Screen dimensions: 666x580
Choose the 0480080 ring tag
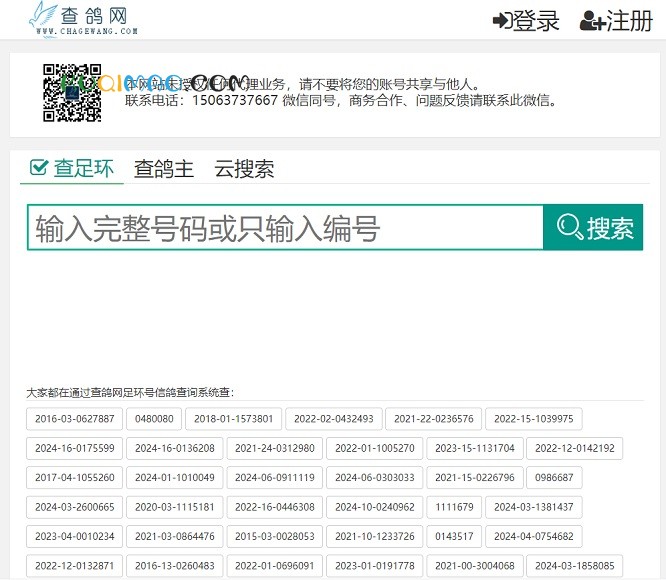click(154, 419)
